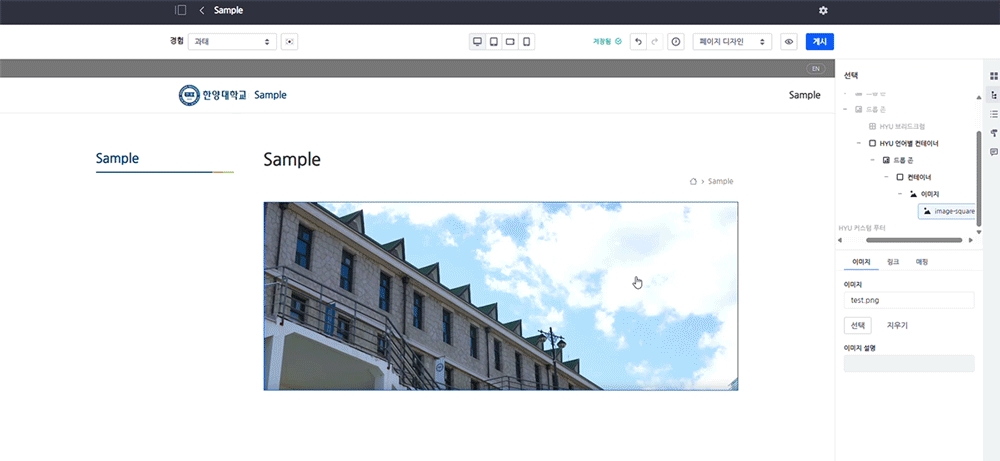Switch to the 링크 tab

click(893, 262)
